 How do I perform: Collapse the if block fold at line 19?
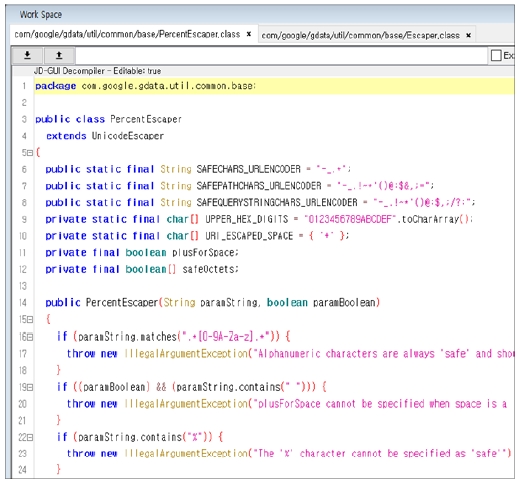(x=30, y=387)
